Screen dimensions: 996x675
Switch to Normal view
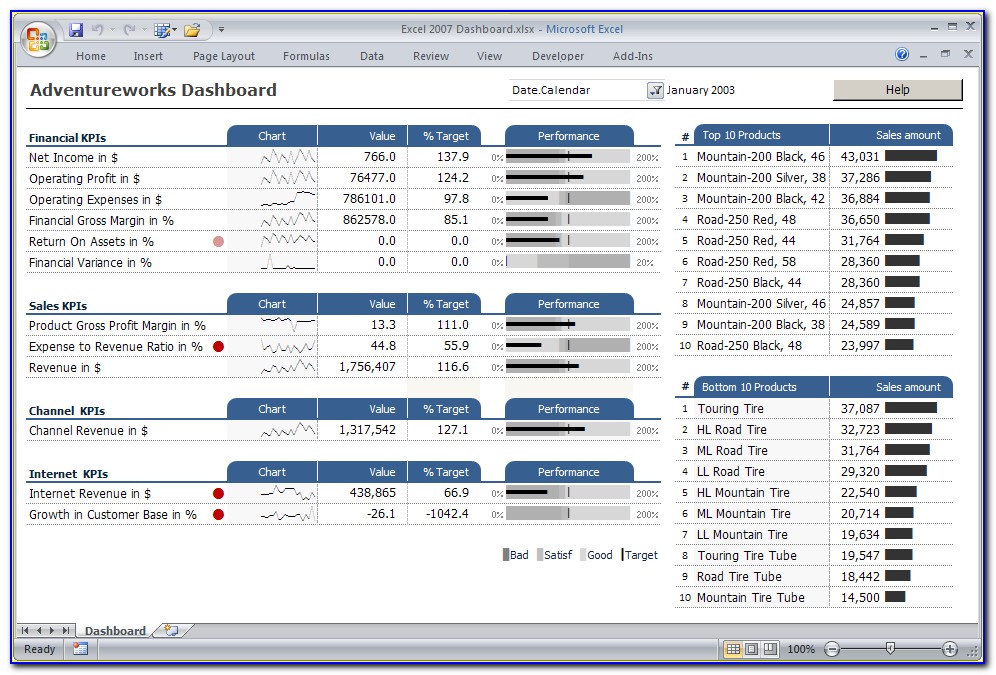point(733,649)
